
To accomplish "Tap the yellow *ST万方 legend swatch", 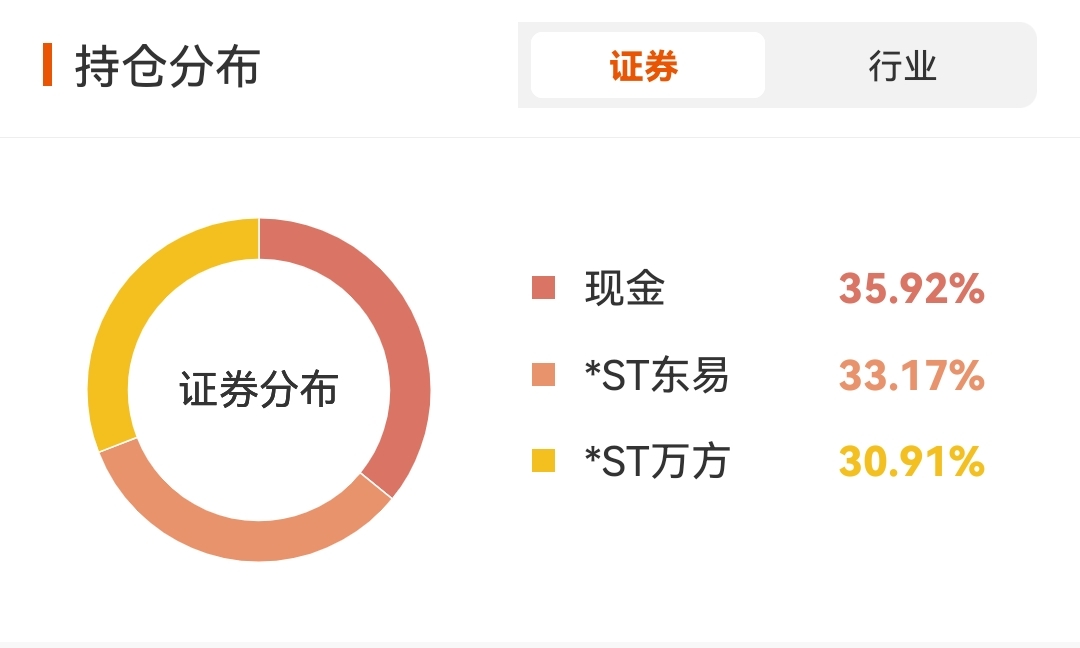I will coord(543,462).
